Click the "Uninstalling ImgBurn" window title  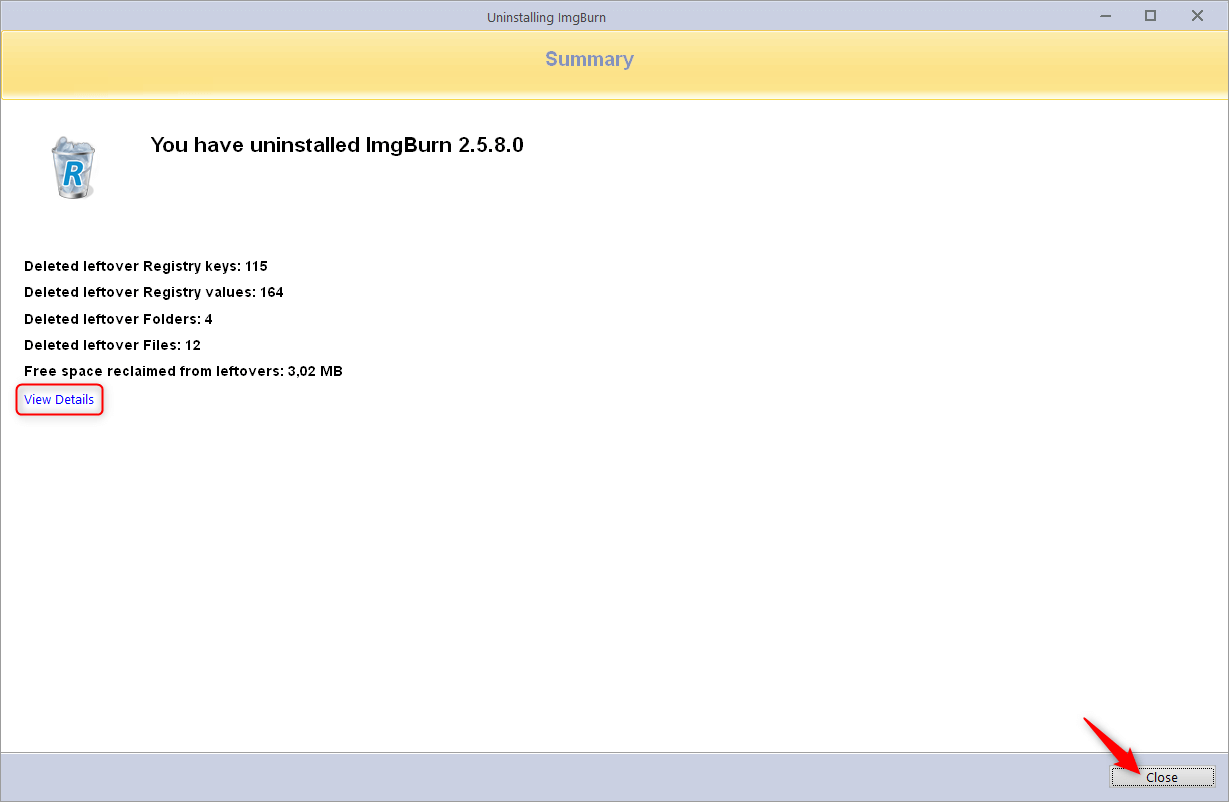546,17
